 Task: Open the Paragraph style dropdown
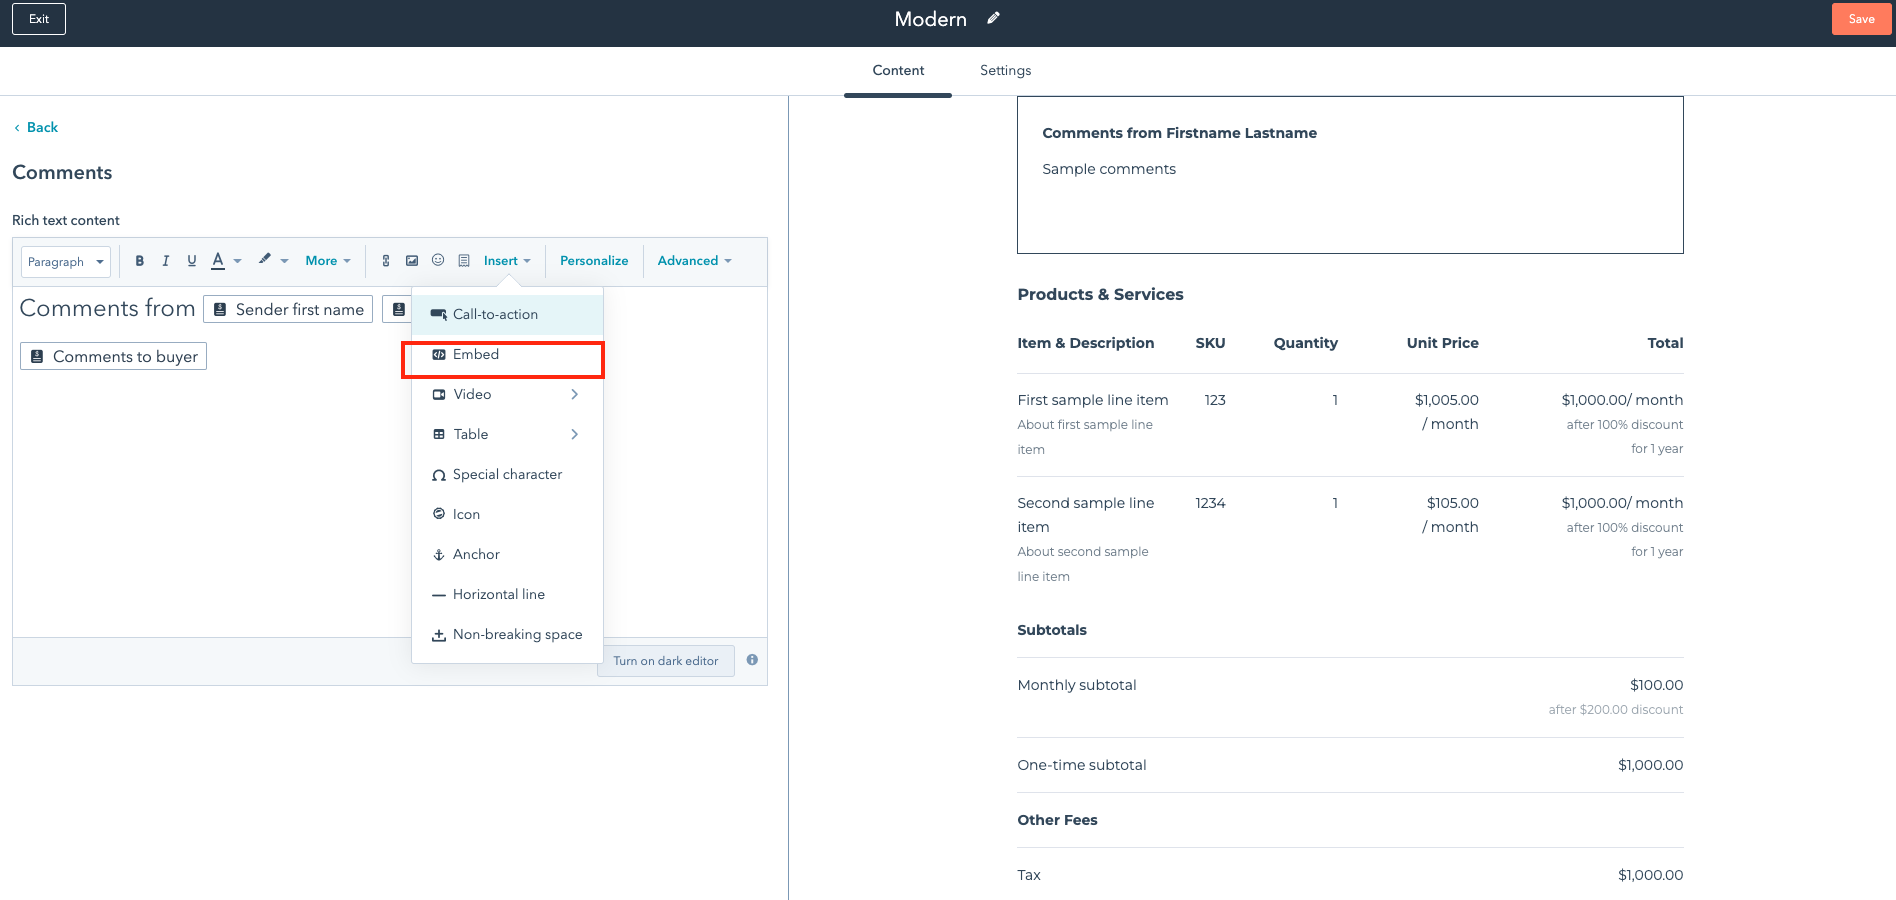65,261
